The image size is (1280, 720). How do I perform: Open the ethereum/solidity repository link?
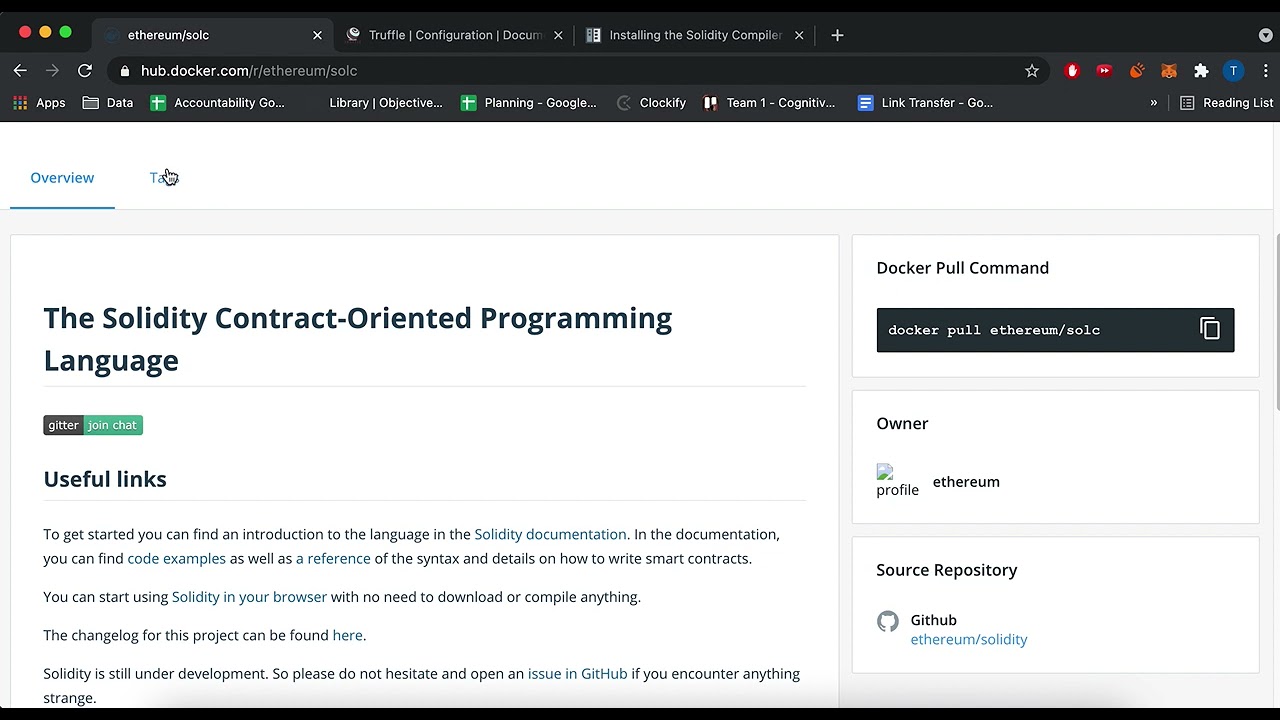tap(968, 640)
